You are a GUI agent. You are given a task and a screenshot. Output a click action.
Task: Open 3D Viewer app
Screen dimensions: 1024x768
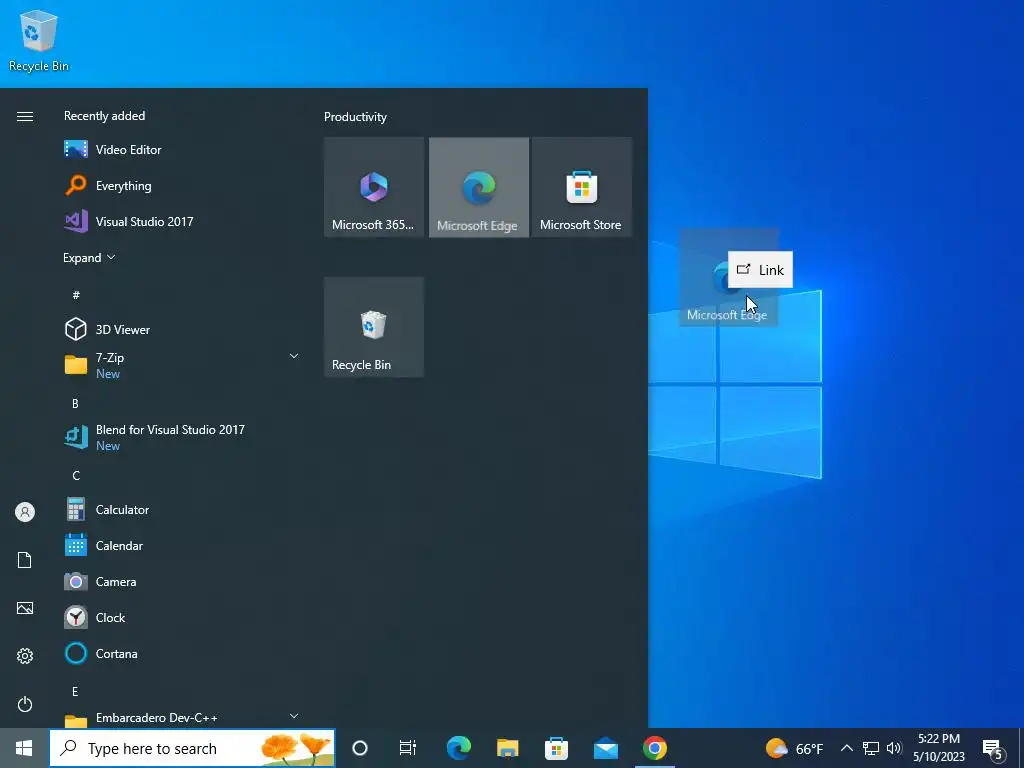(182, 329)
